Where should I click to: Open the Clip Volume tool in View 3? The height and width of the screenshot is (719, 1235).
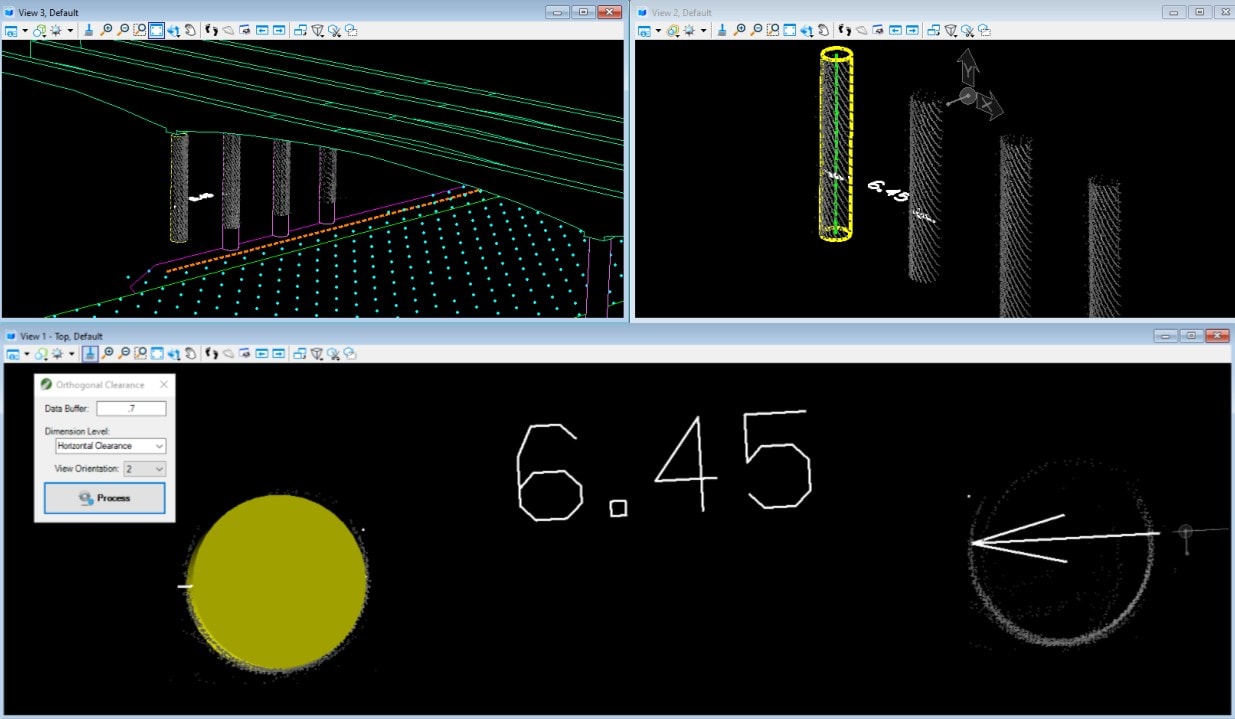[319, 30]
